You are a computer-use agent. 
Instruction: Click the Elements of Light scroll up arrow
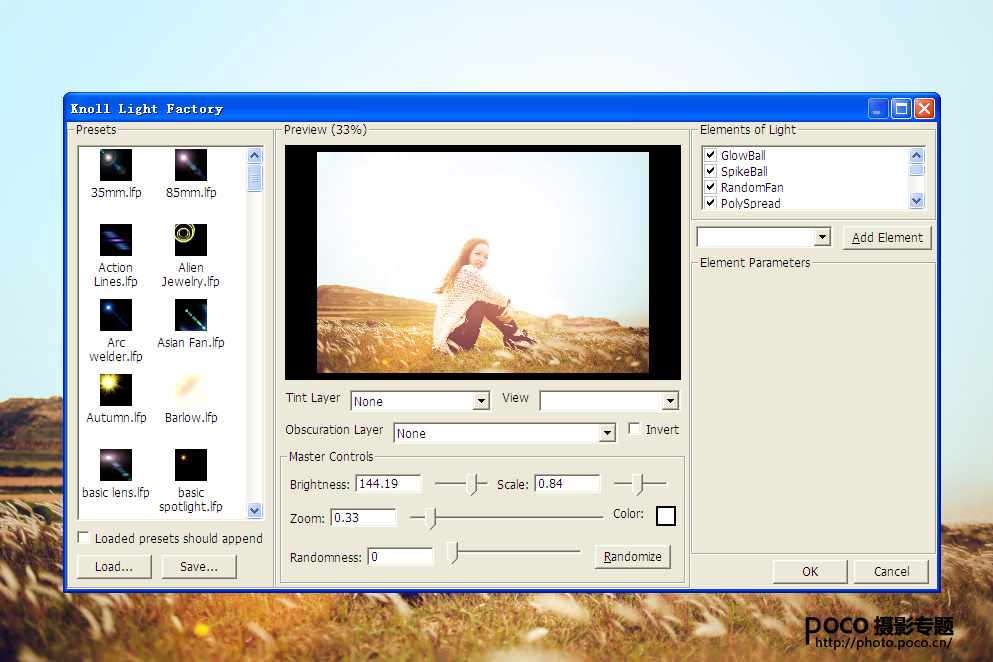pyautogui.click(x=916, y=155)
